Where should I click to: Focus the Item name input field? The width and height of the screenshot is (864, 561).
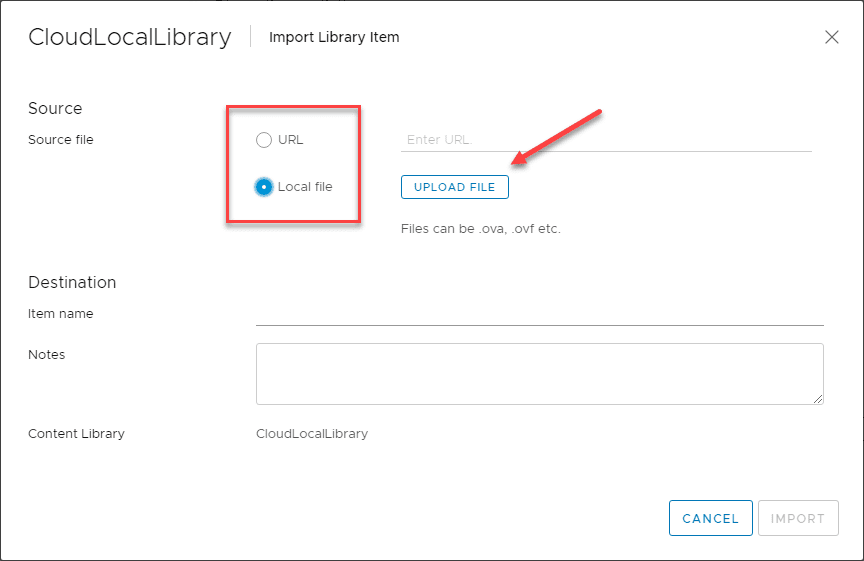(540, 314)
